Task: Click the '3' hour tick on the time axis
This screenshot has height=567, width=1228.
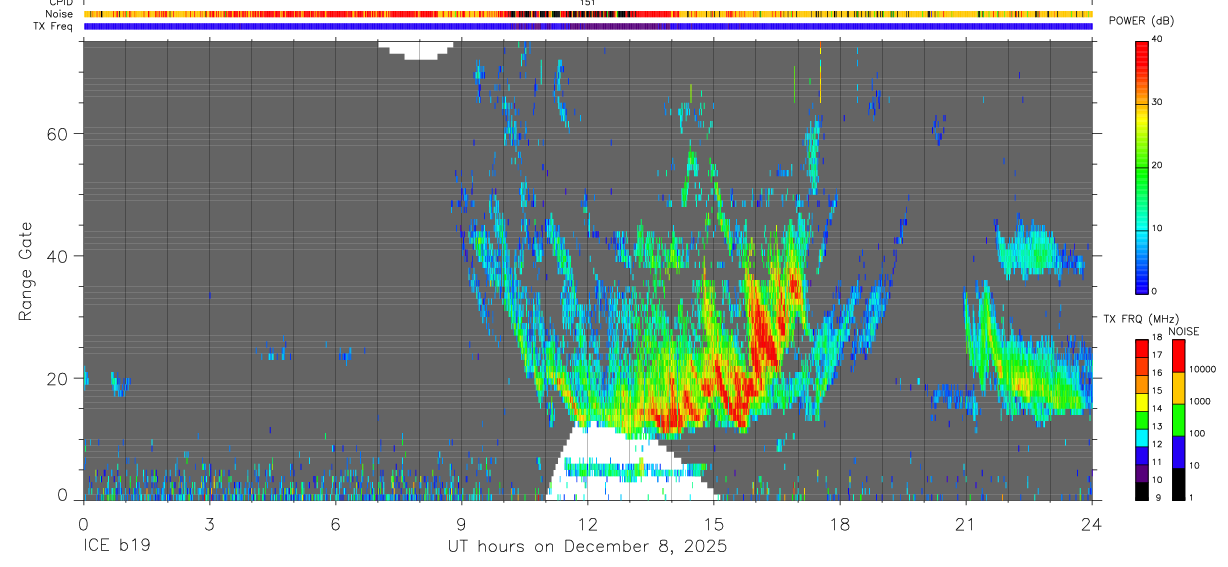Action: tap(209, 523)
